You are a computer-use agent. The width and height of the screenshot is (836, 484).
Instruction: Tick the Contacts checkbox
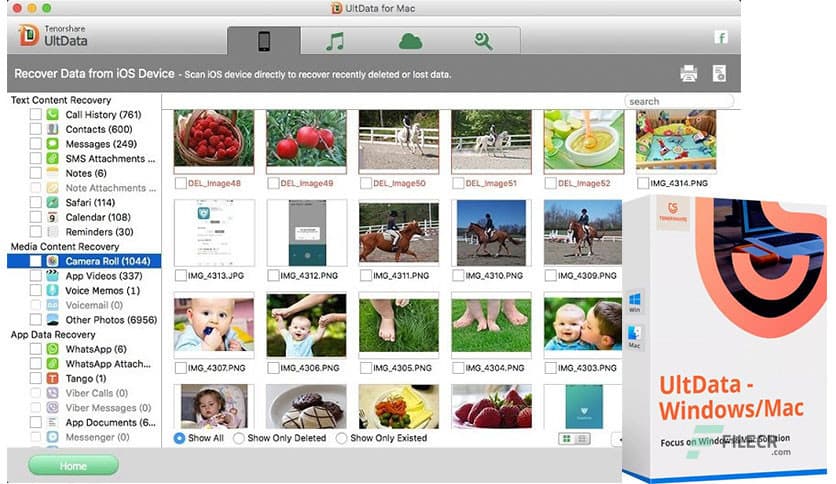[x=36, y=129]
